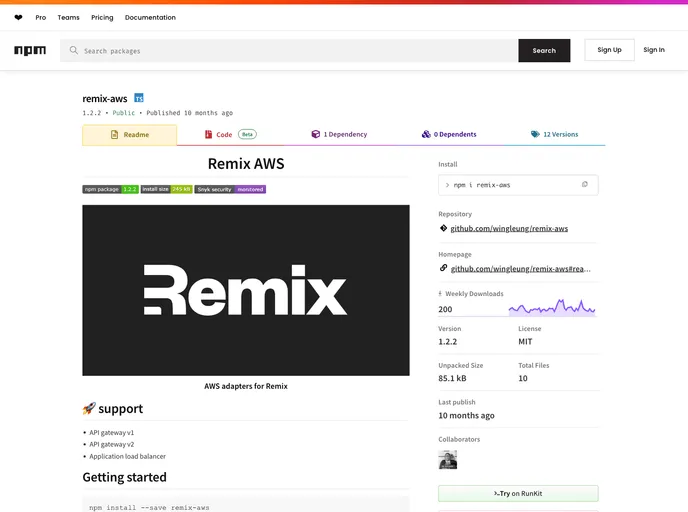Open the 12 Versions tab
688x512 pixels.
click(x=554, y=134)
